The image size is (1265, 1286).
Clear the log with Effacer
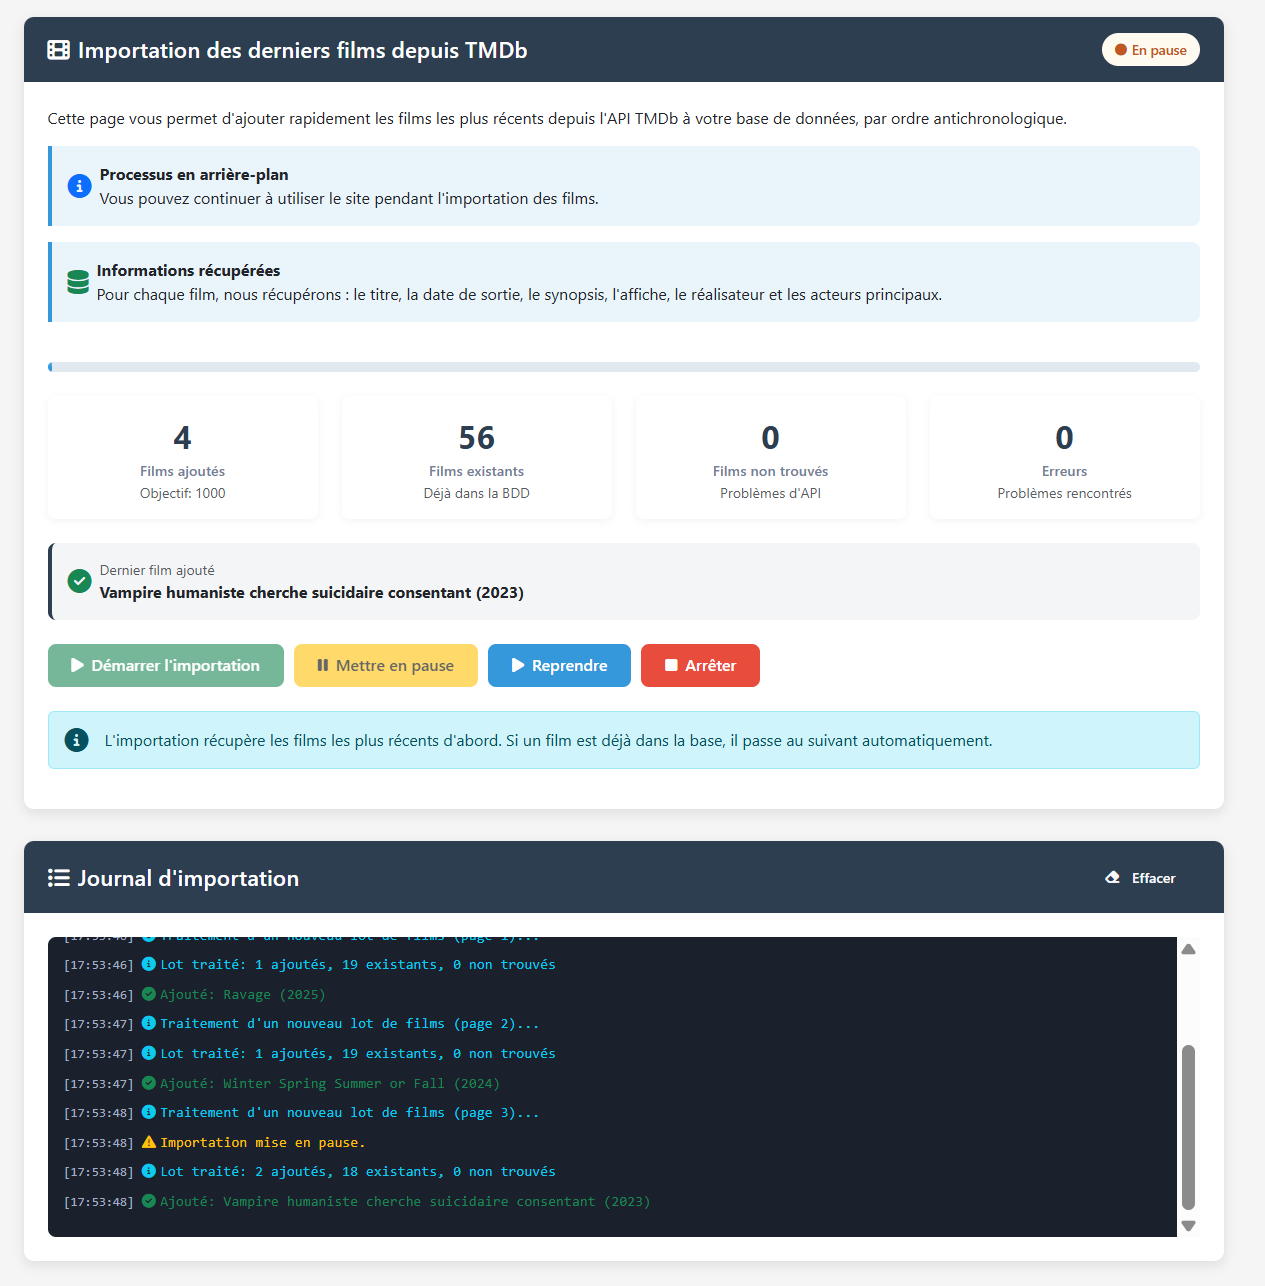click(1140, 878)
